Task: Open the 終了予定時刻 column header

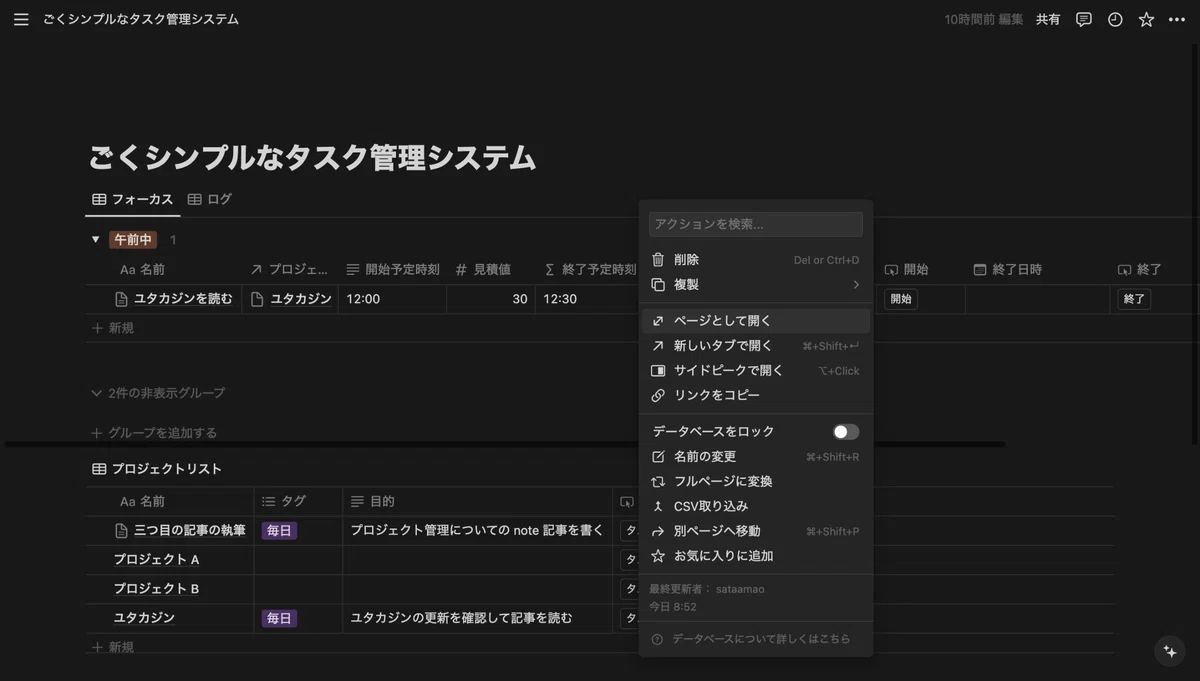Action: 590,269
